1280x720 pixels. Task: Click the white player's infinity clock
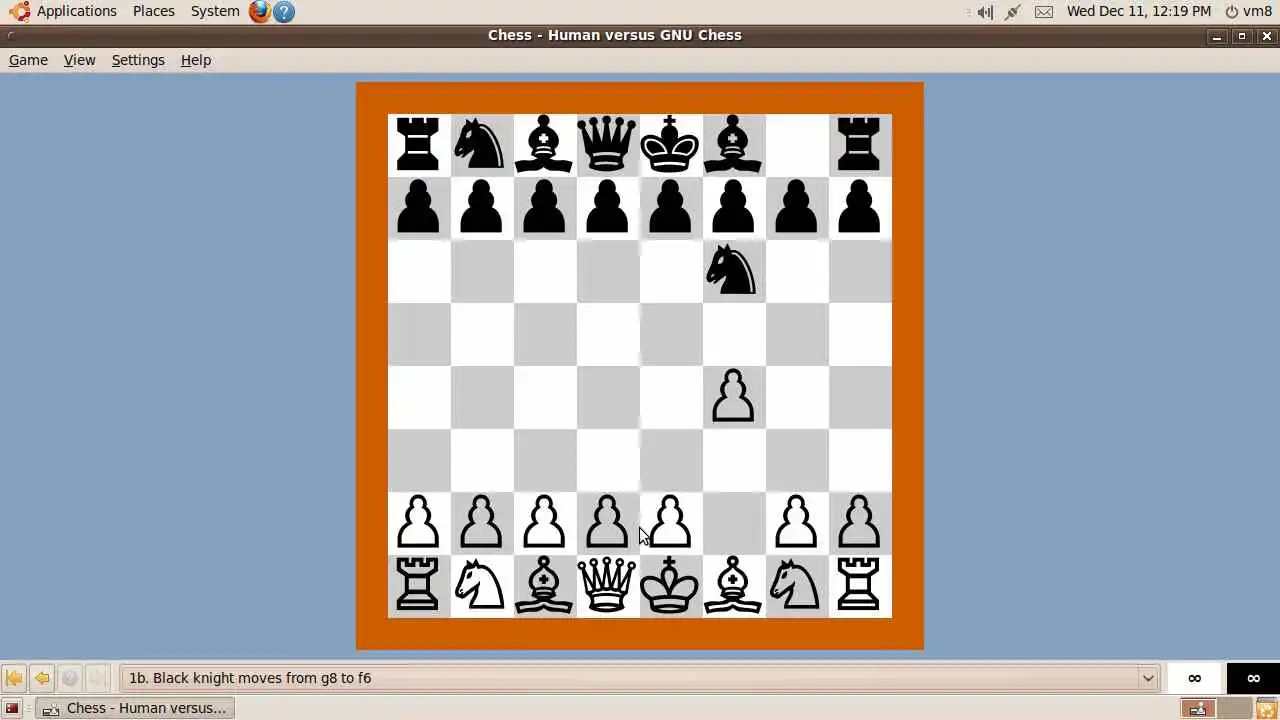[1194, 678]
